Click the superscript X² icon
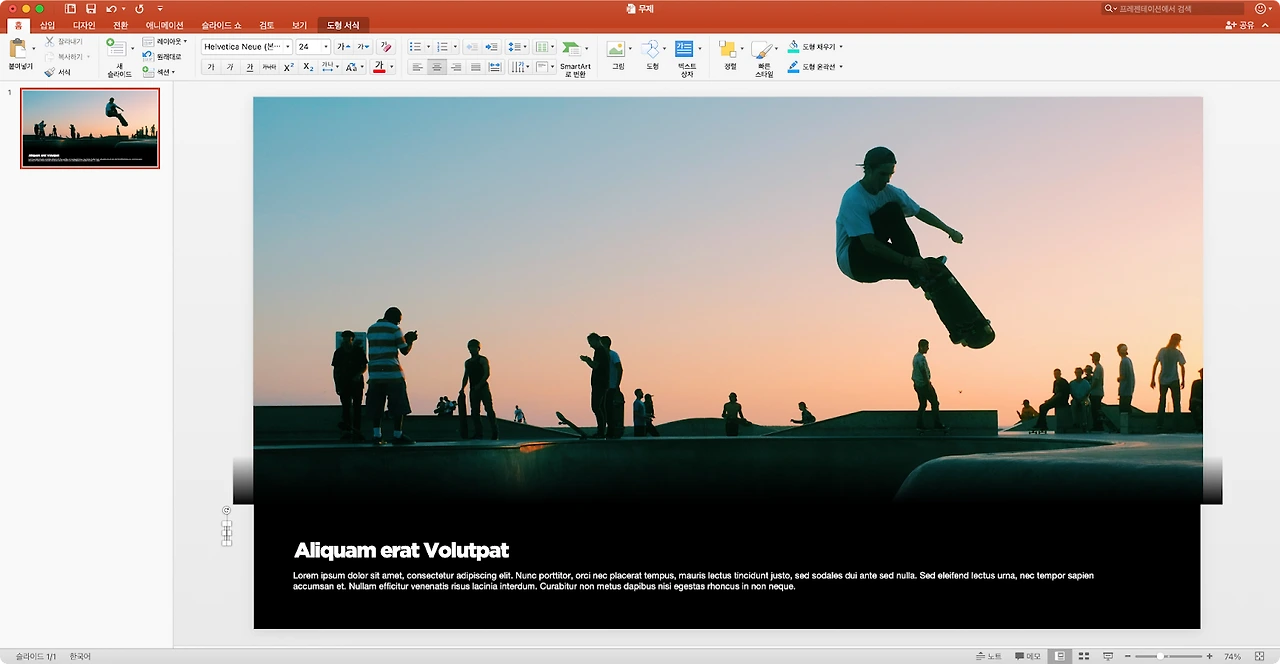This screenshot has height=664, width=1280. (289, 67)
